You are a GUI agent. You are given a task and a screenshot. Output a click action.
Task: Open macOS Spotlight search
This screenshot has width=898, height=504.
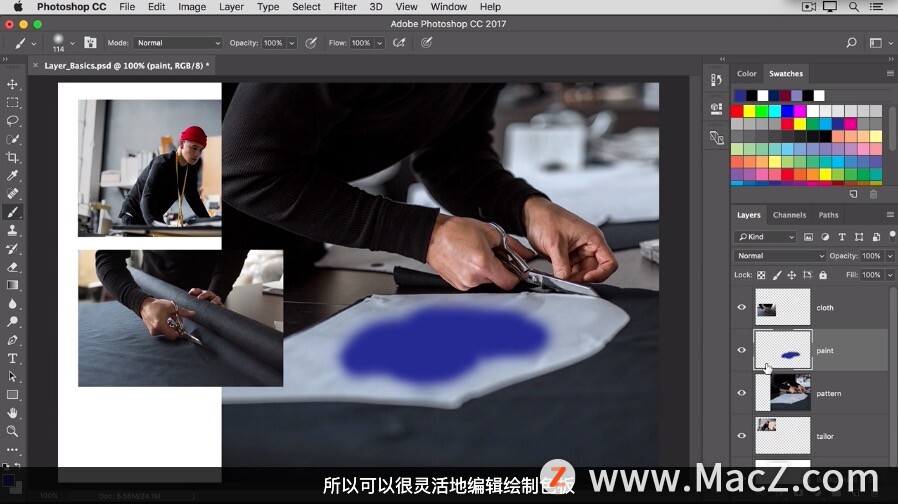[853, 7]
